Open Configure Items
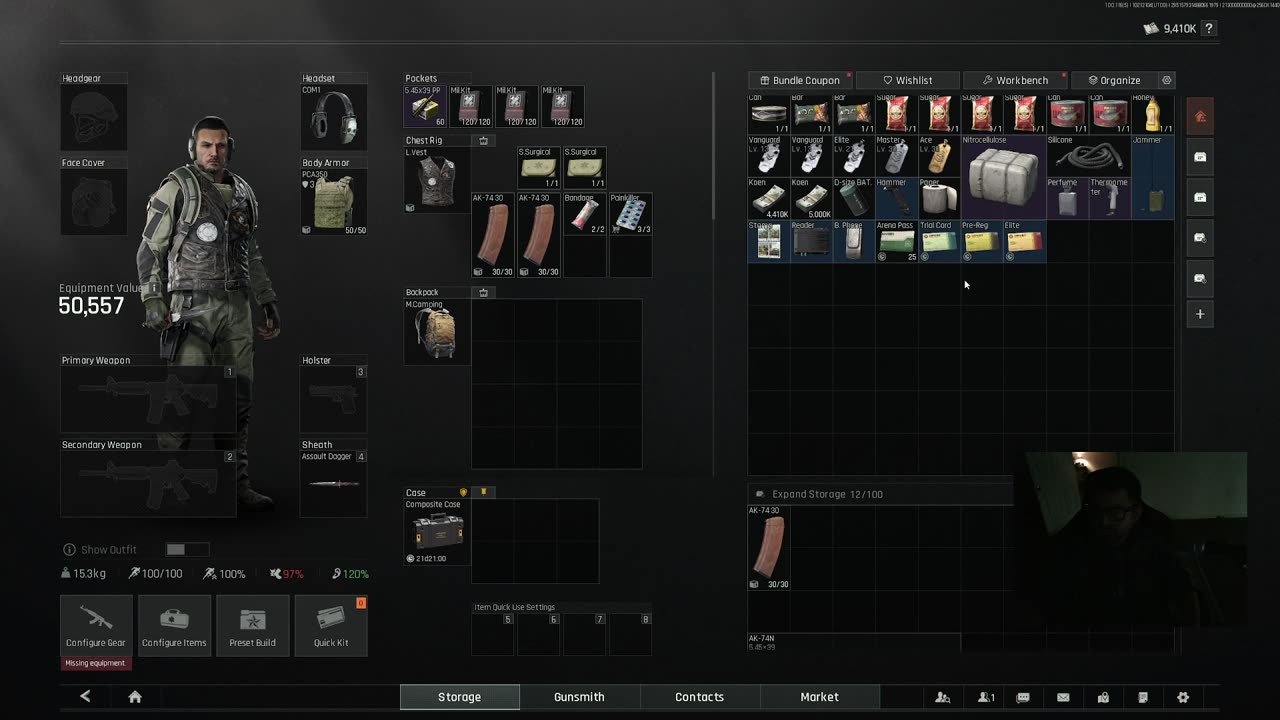 coord(174,625)
